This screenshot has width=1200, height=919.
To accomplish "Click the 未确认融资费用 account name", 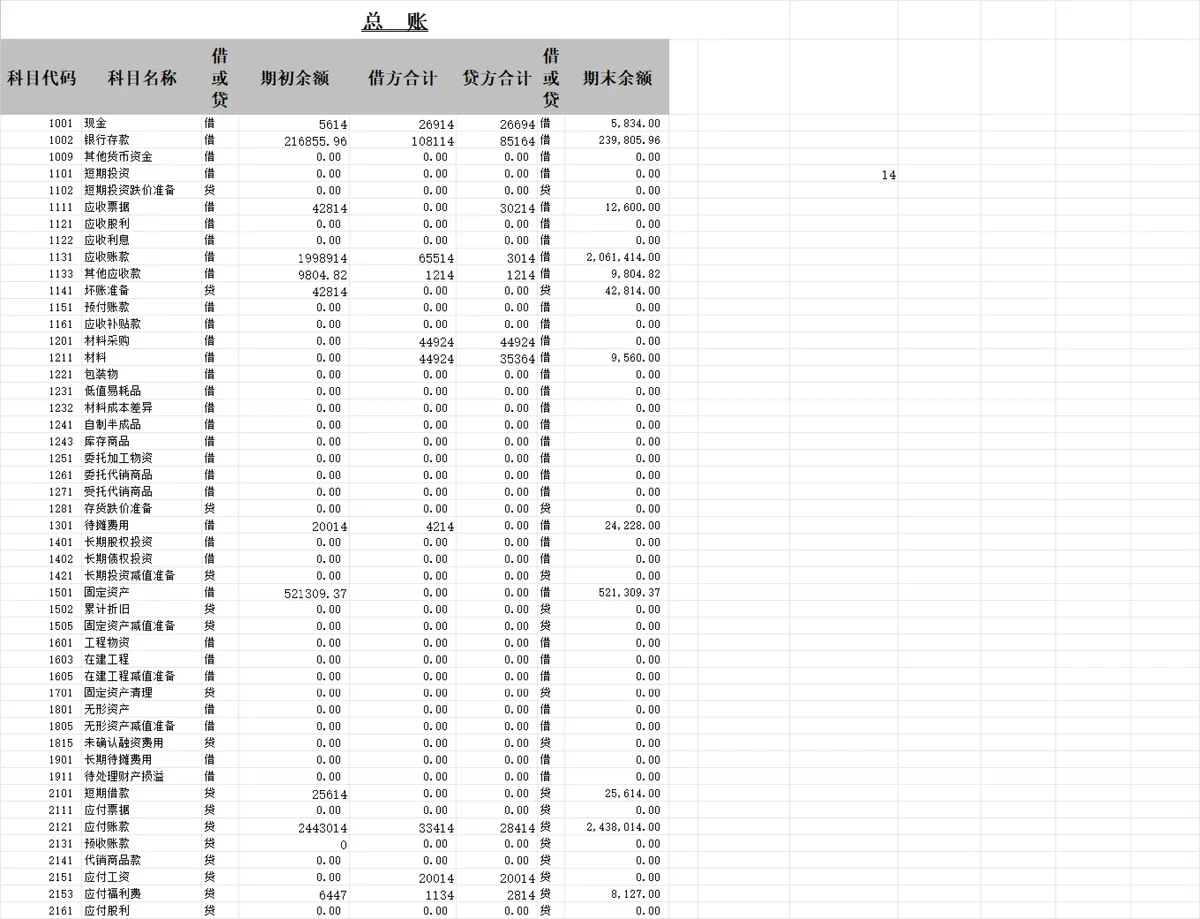I will [x=124, y=743].
